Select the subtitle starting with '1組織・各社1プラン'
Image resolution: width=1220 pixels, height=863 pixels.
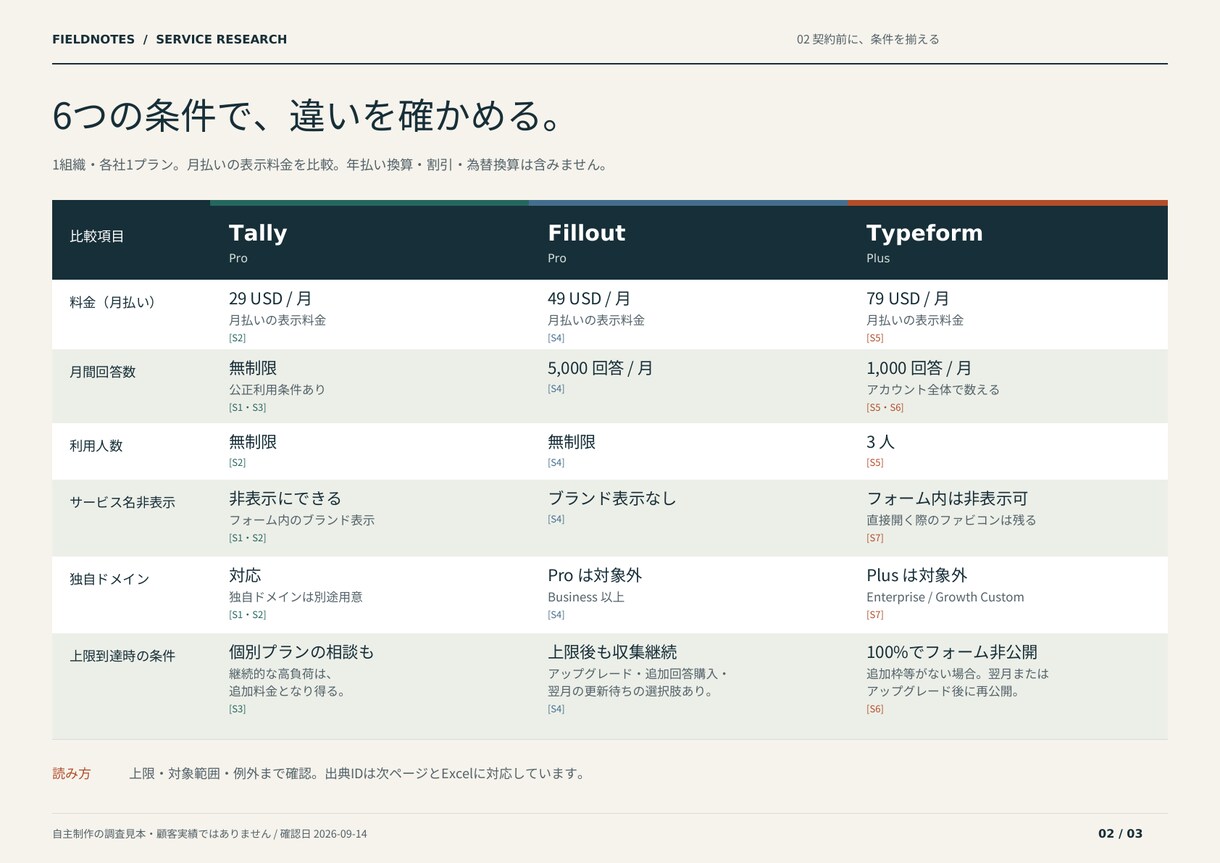(330, 165)
